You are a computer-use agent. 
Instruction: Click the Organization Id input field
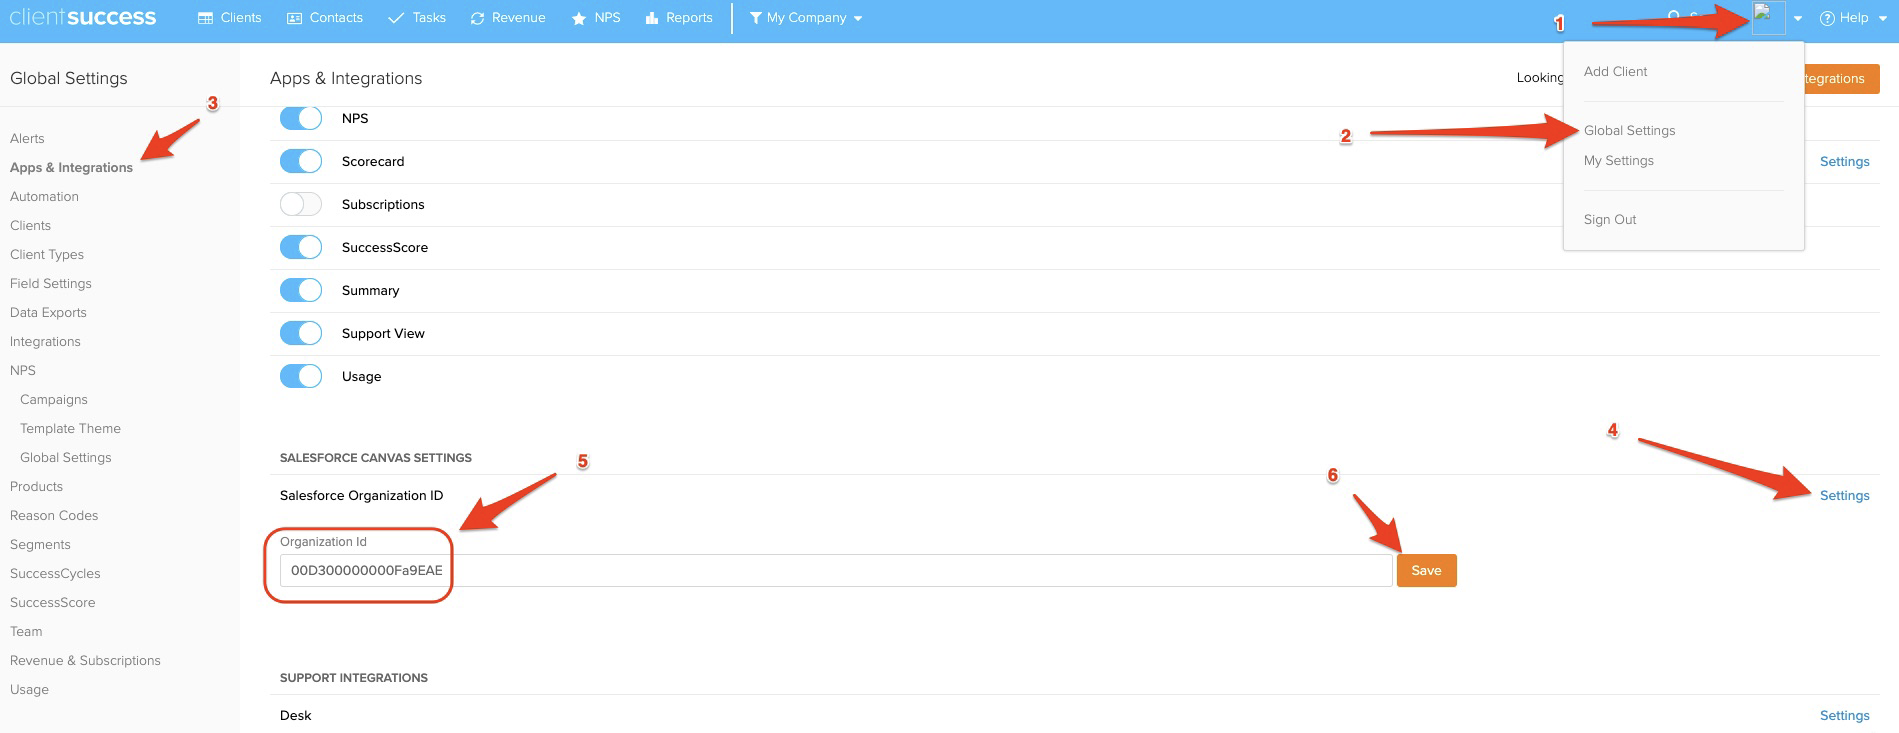[836, 570]
